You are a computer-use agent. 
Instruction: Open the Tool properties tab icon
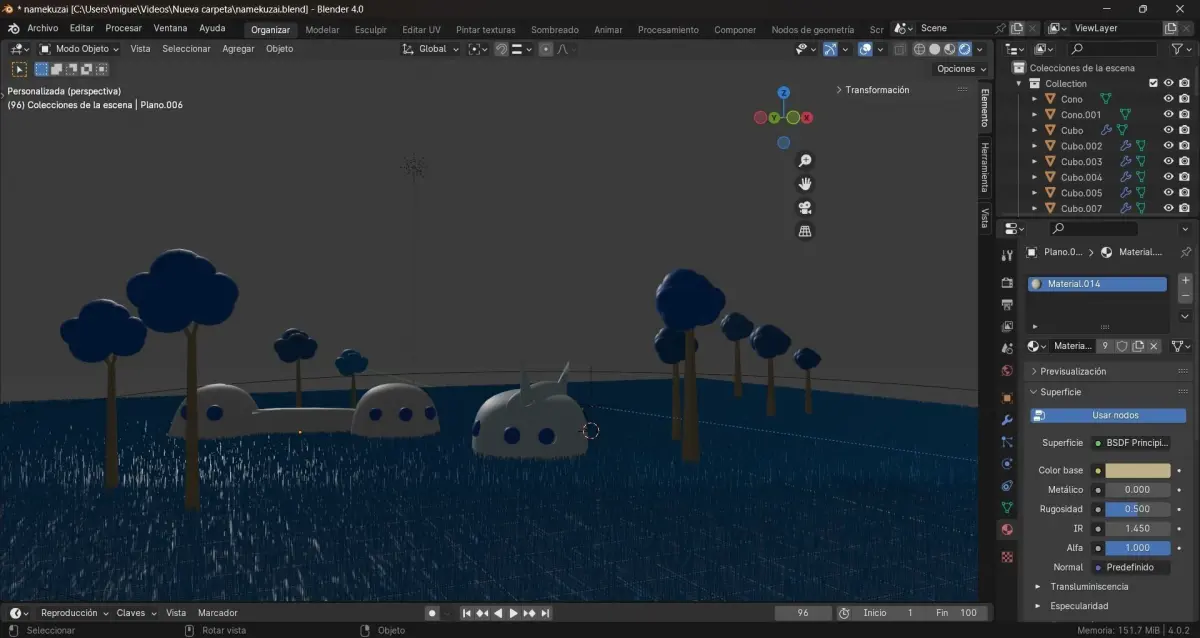(x=1007, y=257)
